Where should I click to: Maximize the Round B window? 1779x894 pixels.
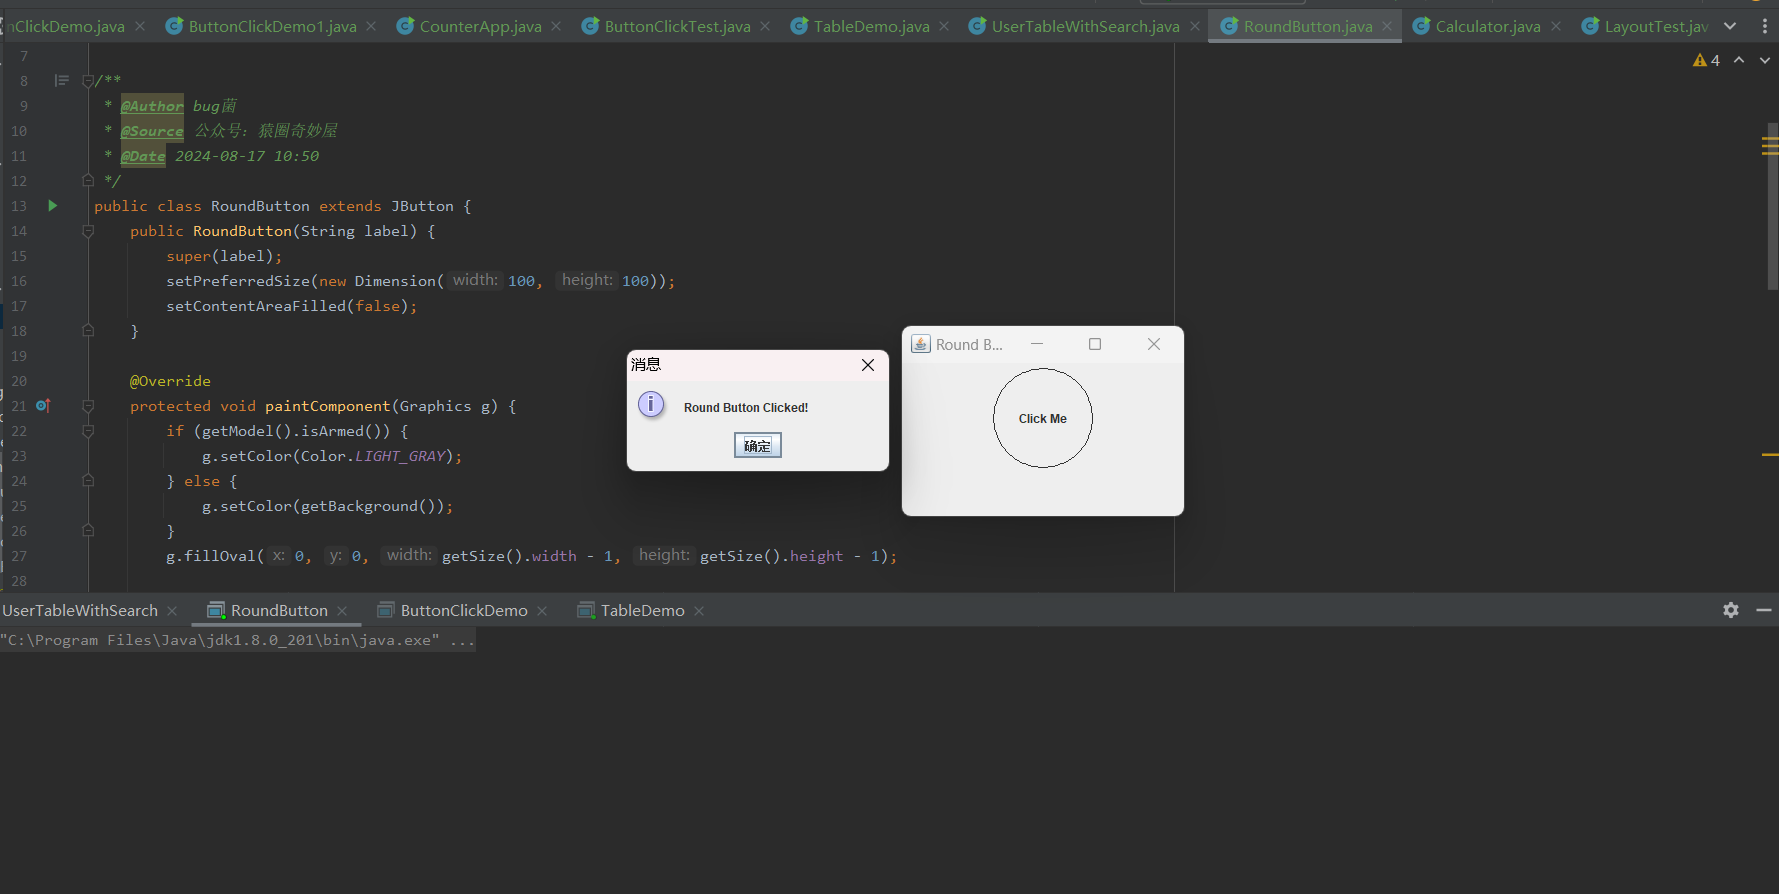click(x=1095, y=344)
